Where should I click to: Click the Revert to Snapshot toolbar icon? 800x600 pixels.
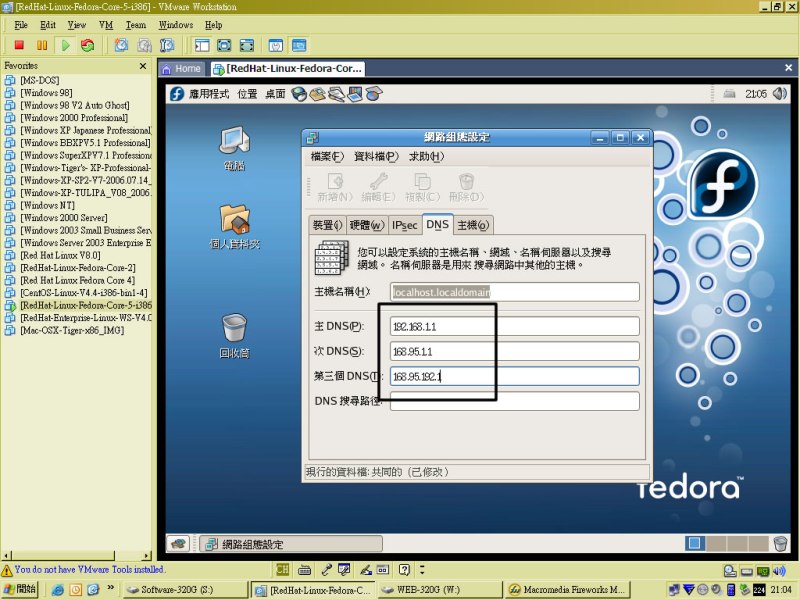[144, 45]
